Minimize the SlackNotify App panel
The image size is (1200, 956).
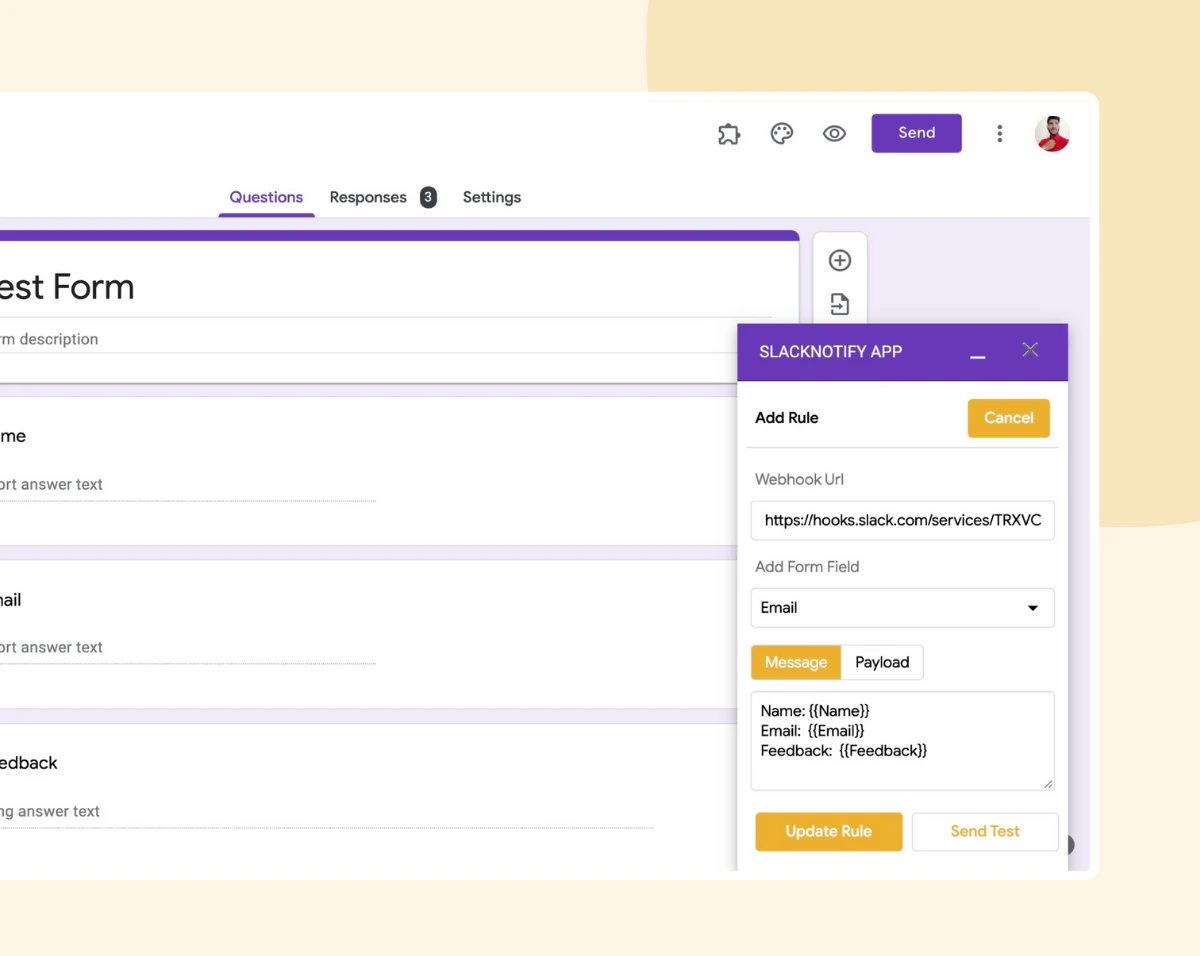[978, 353]
